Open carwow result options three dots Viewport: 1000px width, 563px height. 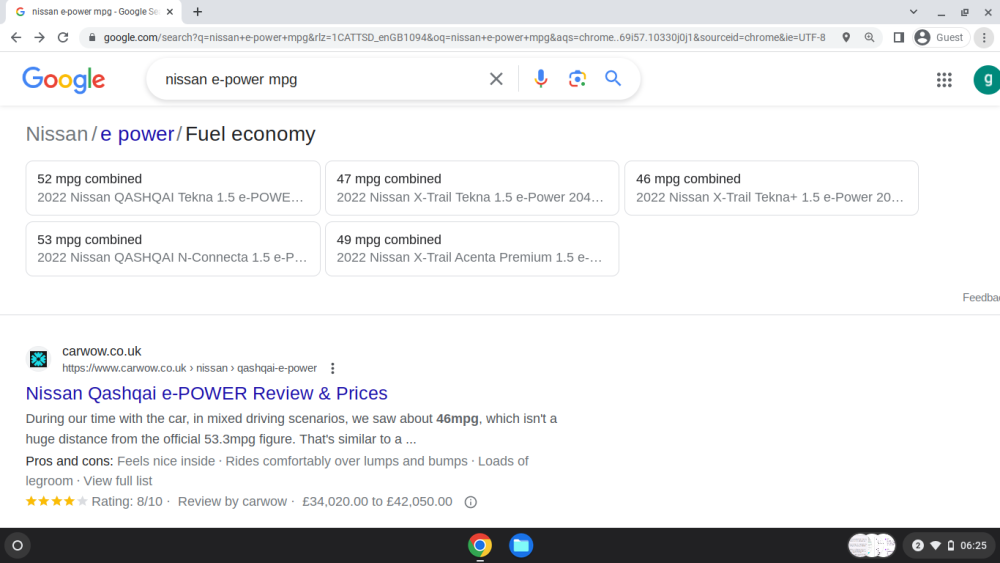point(332,368)
